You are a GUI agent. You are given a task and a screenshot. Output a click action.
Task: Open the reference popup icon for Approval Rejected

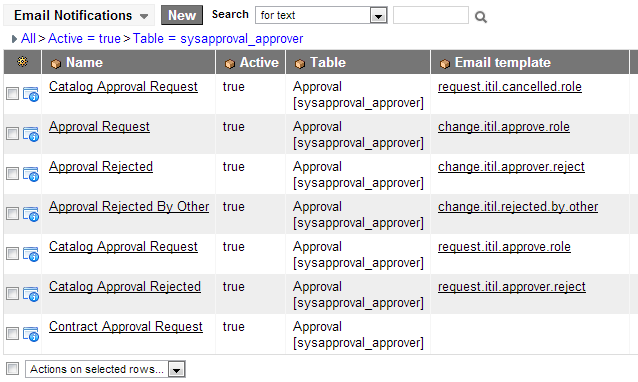click(31, 174)
